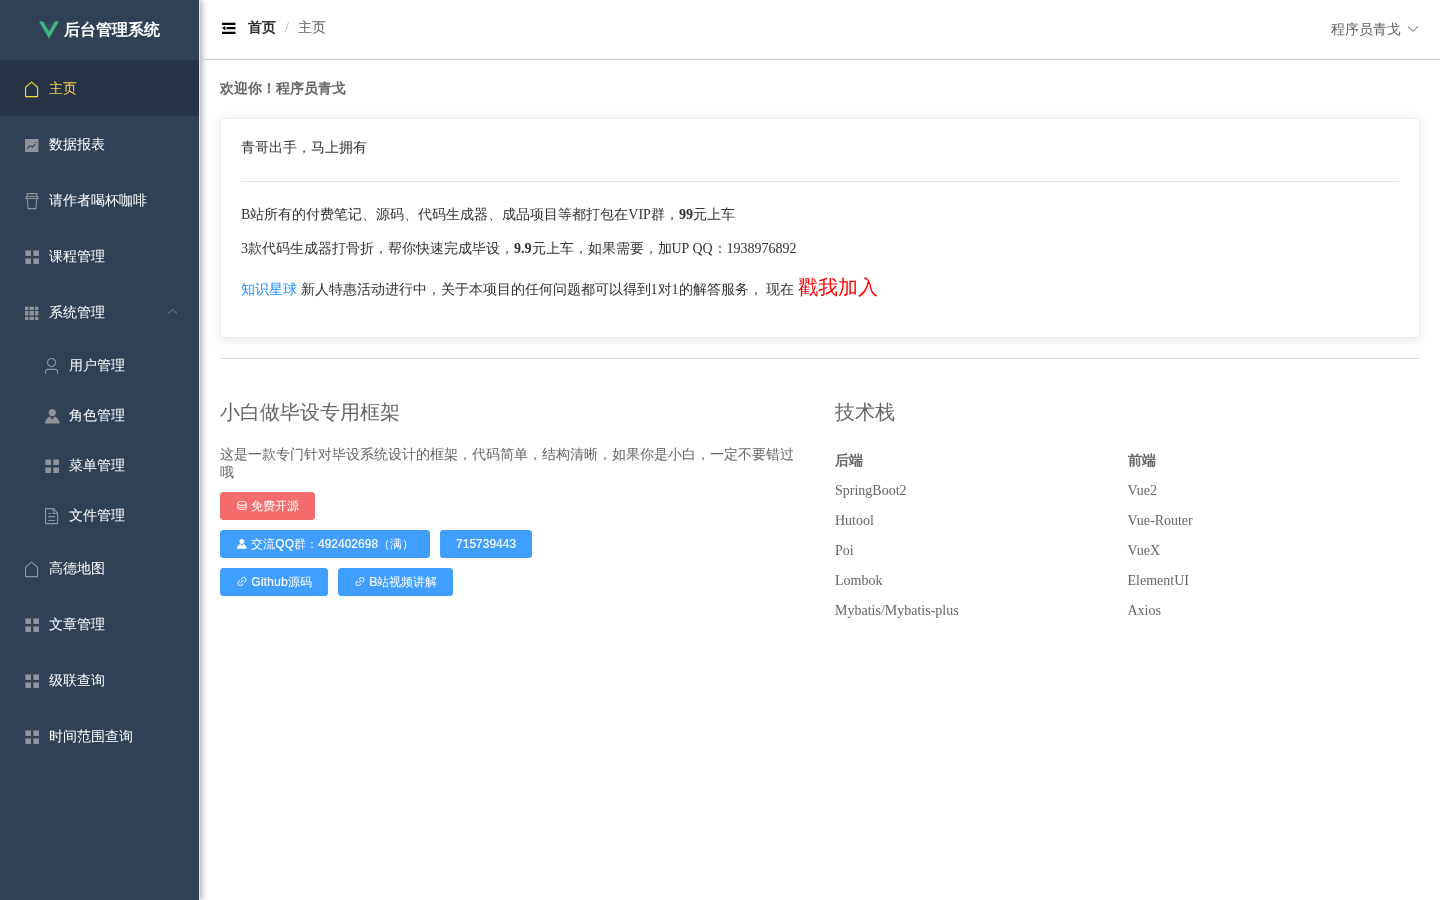Select 文件管理 submenu item
The image size is (1440, 900).
(100, 515)
